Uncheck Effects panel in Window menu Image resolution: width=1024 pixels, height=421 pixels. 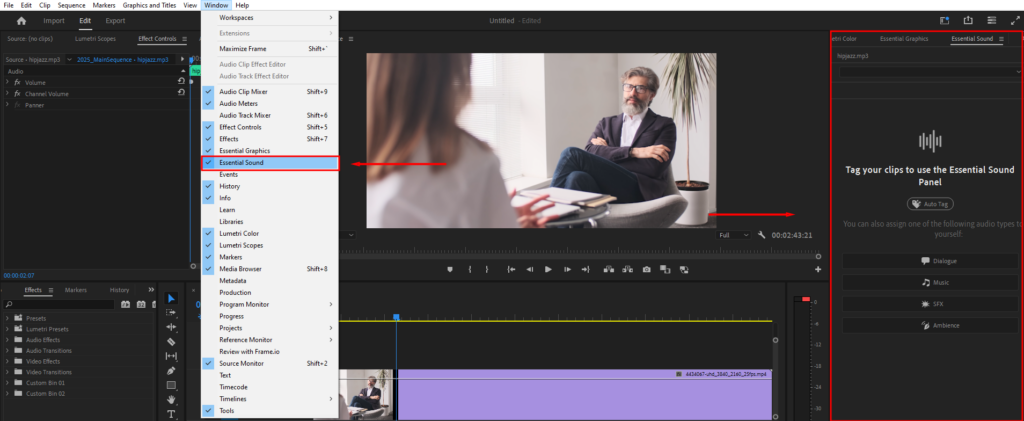tap(270, 138)
